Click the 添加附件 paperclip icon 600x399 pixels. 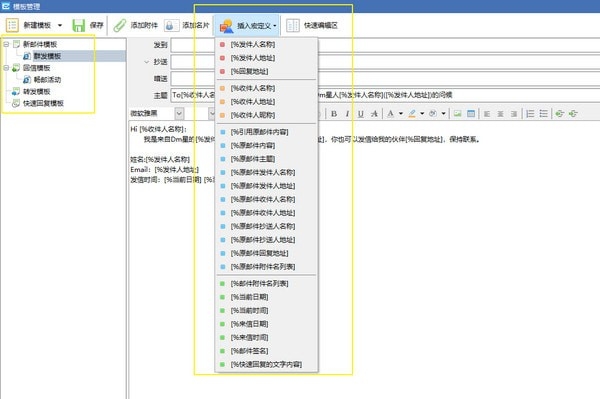(x=120, y=25)
